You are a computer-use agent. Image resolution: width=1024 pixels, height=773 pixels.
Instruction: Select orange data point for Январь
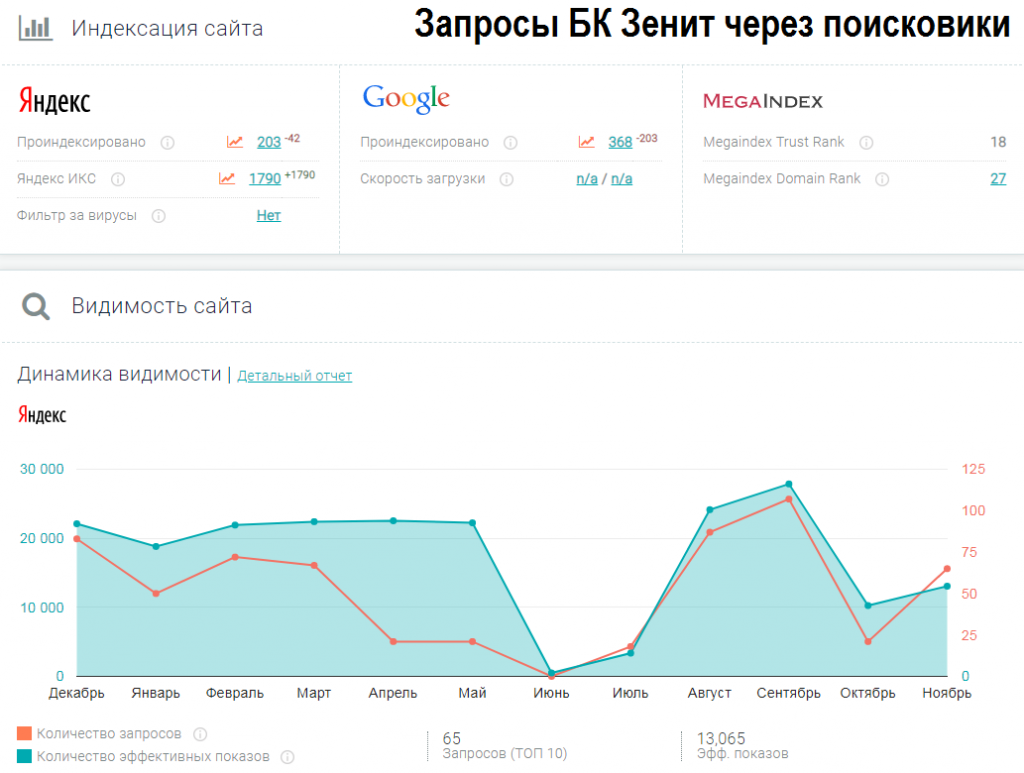pos(156,593)
